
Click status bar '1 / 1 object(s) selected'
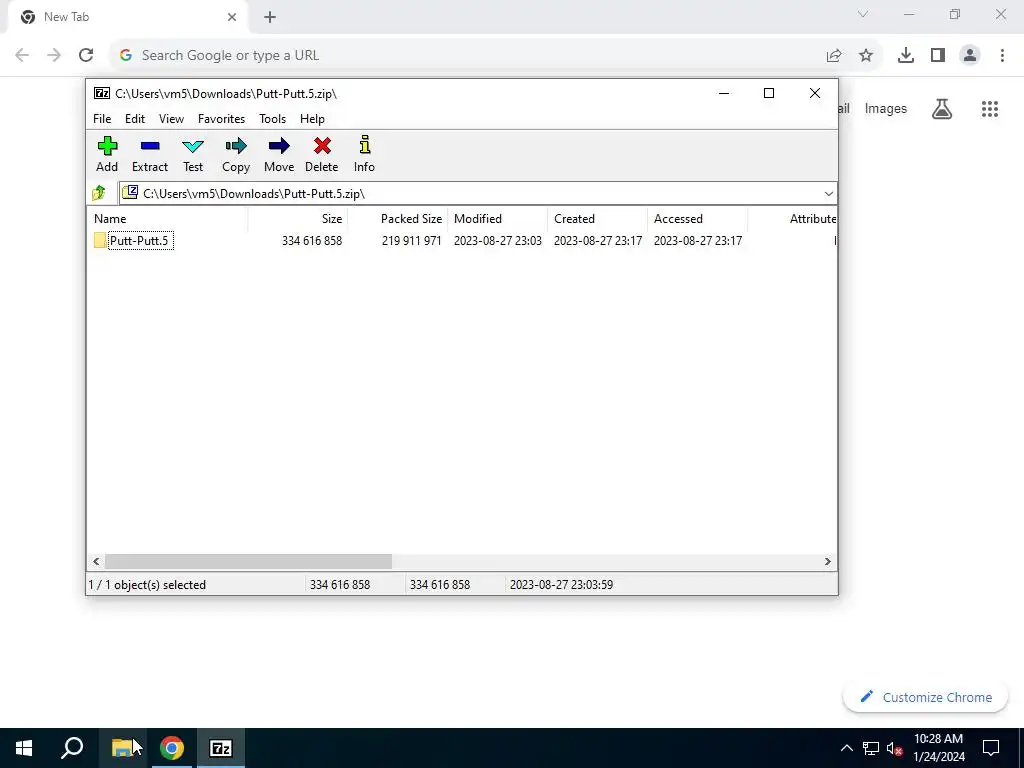148,584
